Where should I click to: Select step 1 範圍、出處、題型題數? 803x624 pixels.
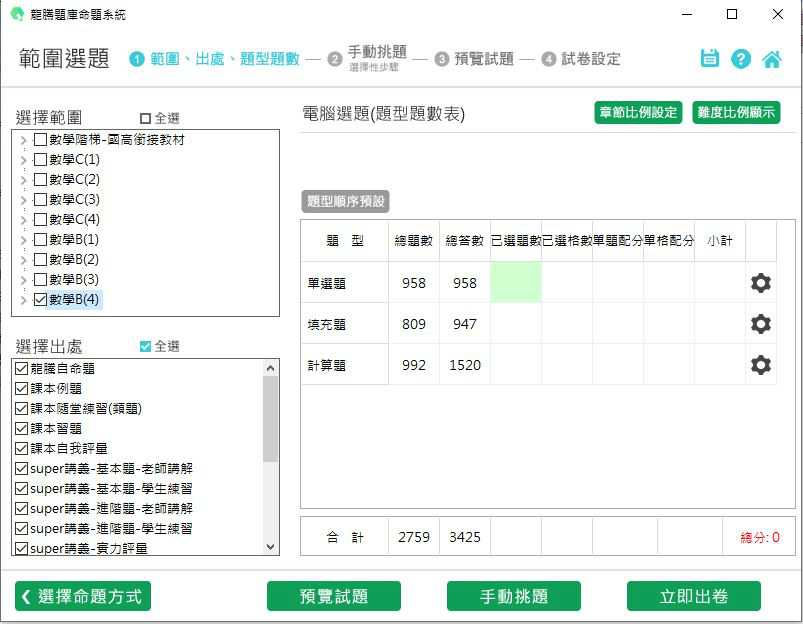point(215,59)
